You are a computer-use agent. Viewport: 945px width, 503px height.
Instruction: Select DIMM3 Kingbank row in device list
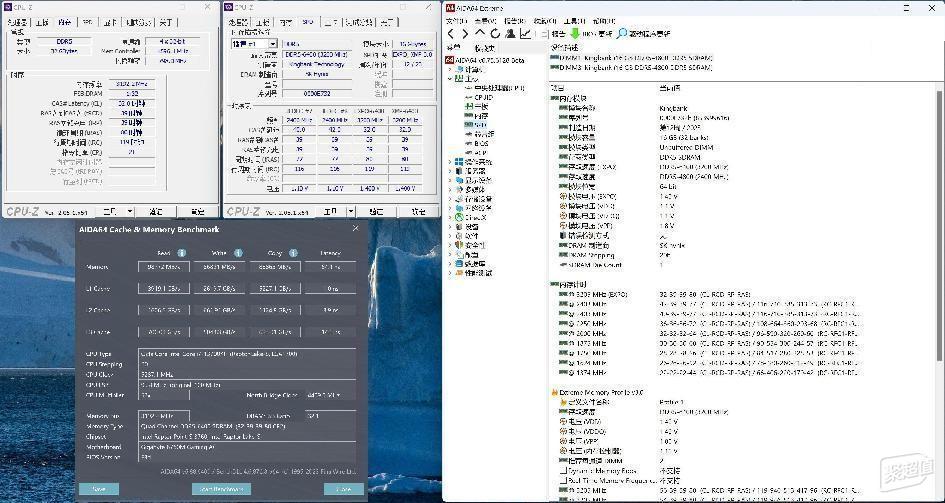click(631, 67)
